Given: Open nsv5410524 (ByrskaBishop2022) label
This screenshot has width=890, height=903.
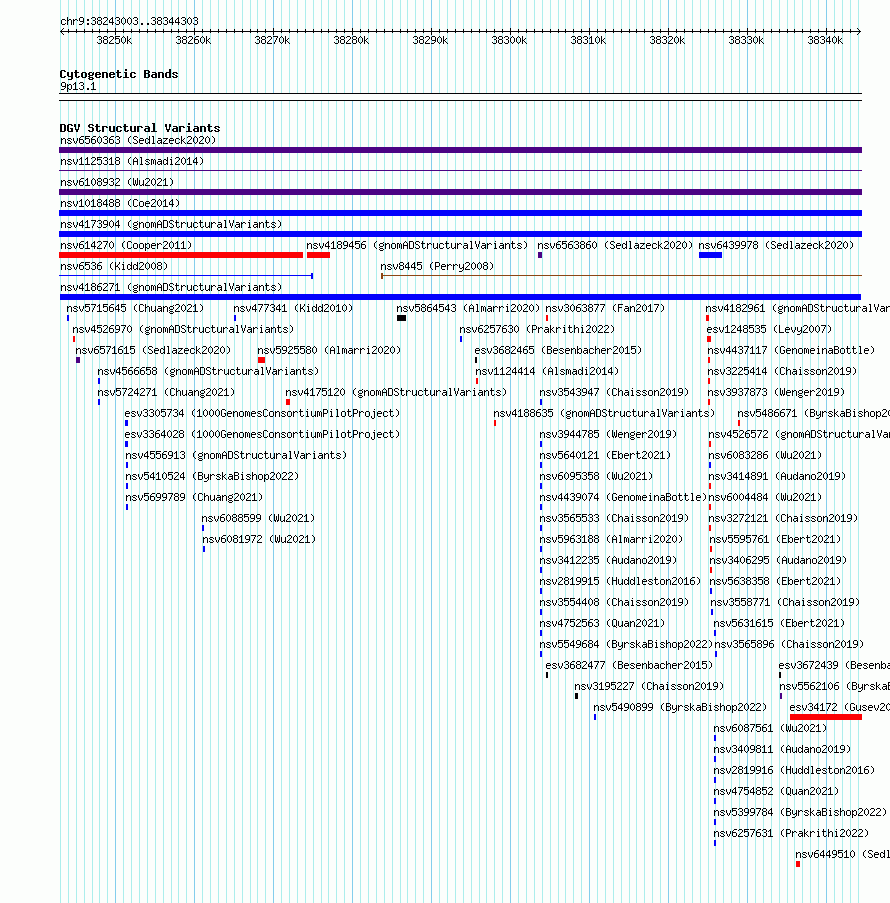Looking at the screenshot, I should coord(213,477).
